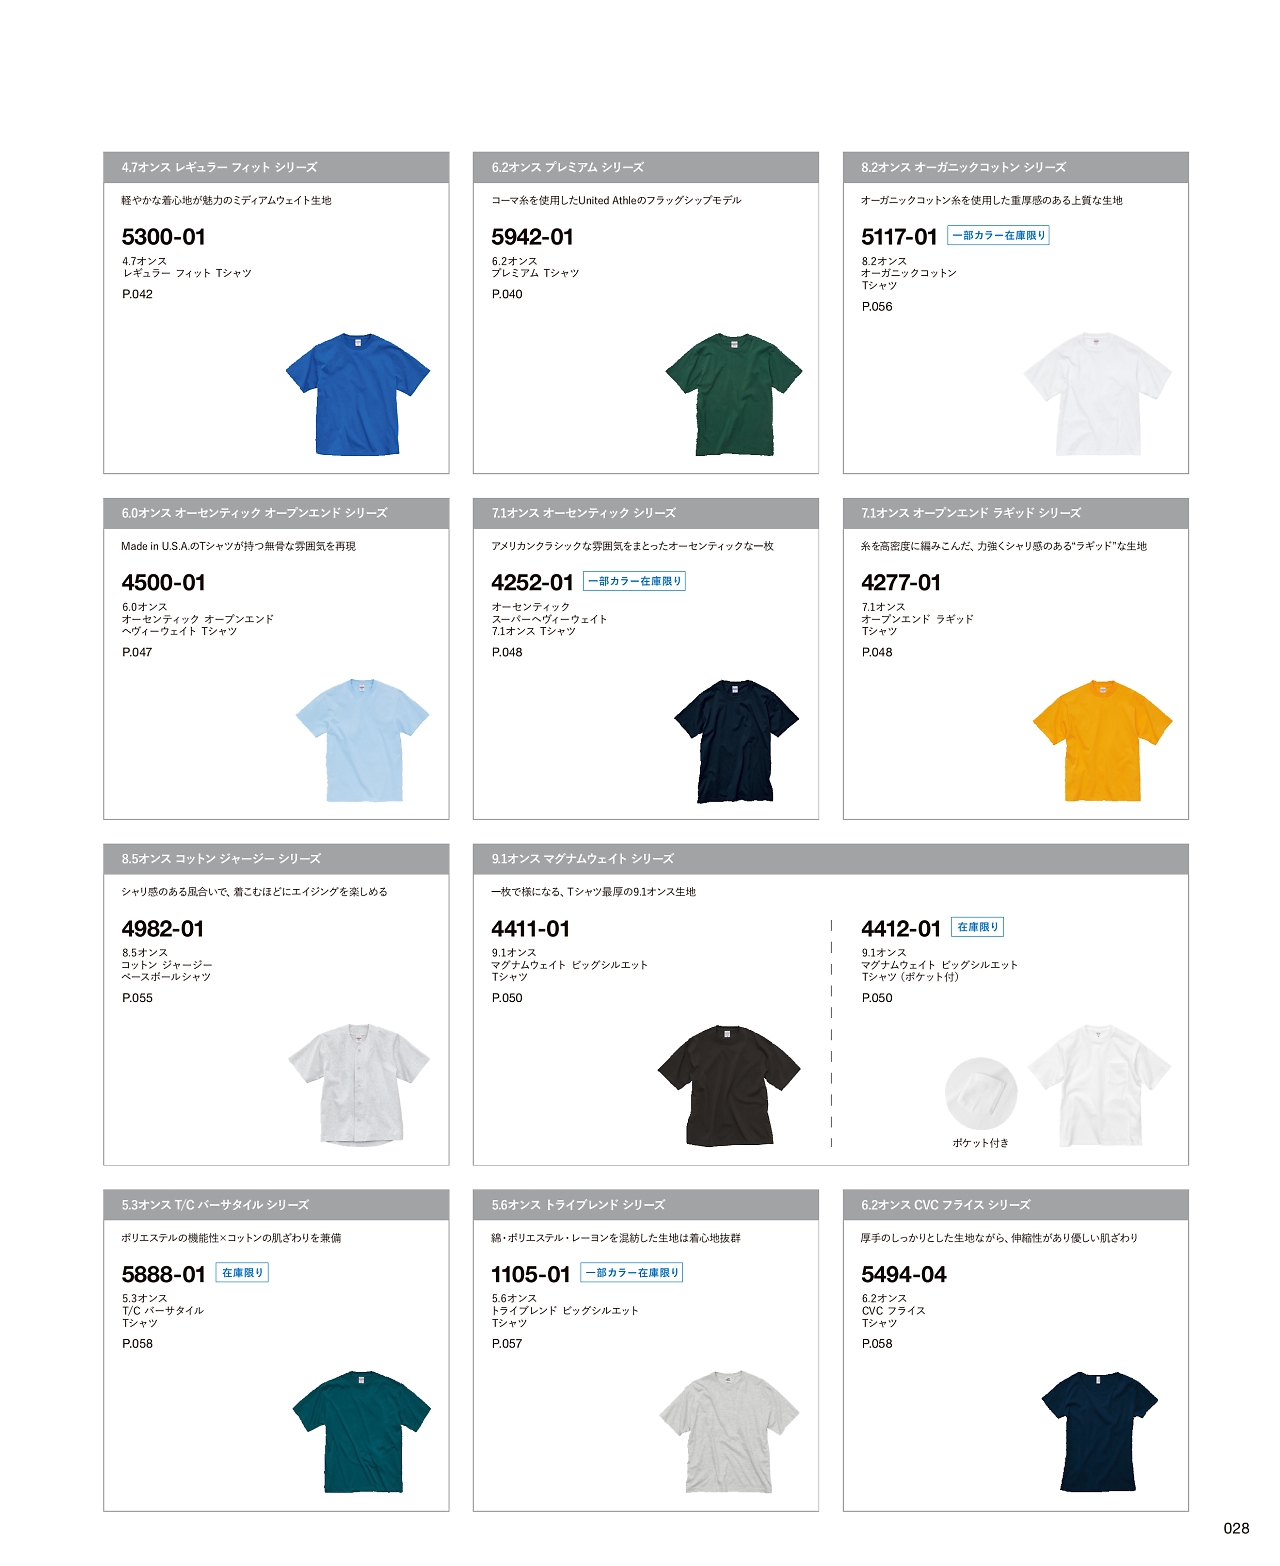Screen dimensions: 1280x1566
Task: Click the 6.2オンス CVC フライス シリーズ header
Action: click(x=1016, y=1205)
